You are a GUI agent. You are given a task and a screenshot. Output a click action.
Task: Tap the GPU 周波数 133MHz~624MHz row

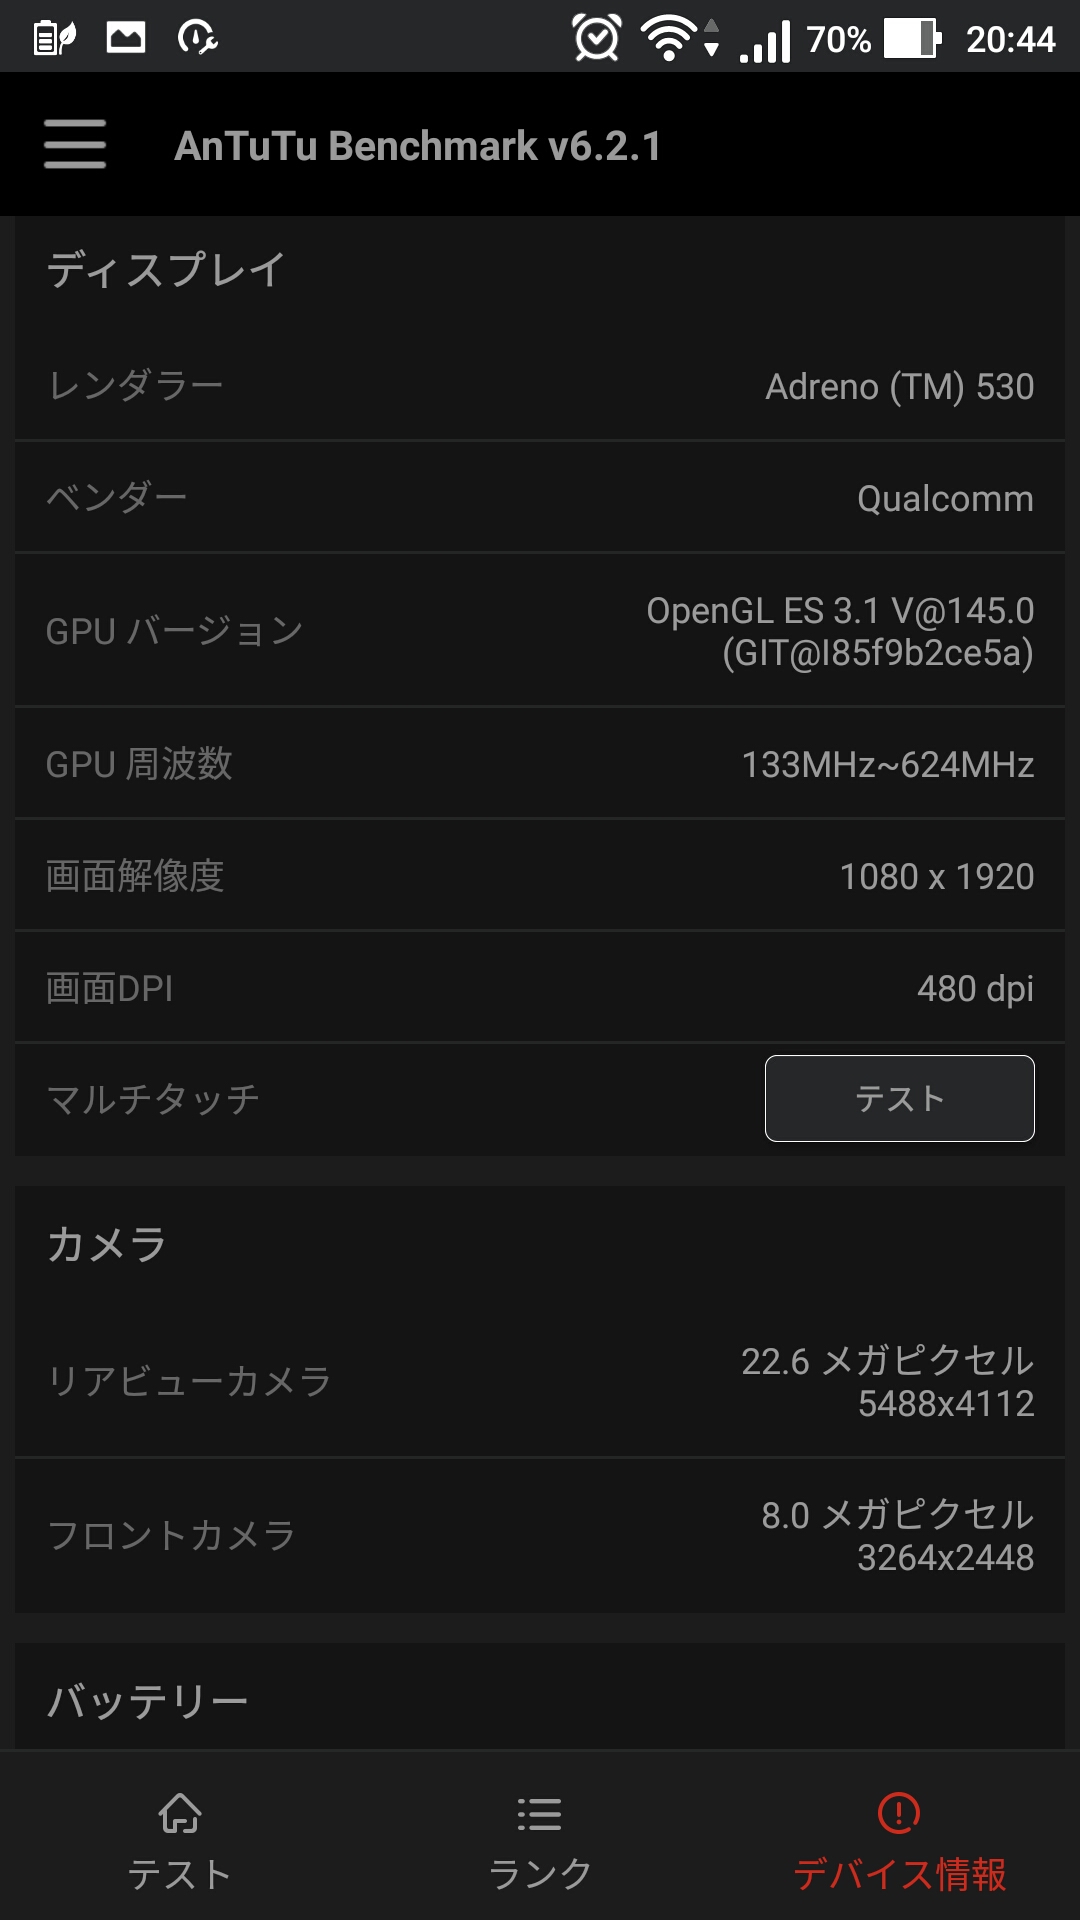click(540, 763)
